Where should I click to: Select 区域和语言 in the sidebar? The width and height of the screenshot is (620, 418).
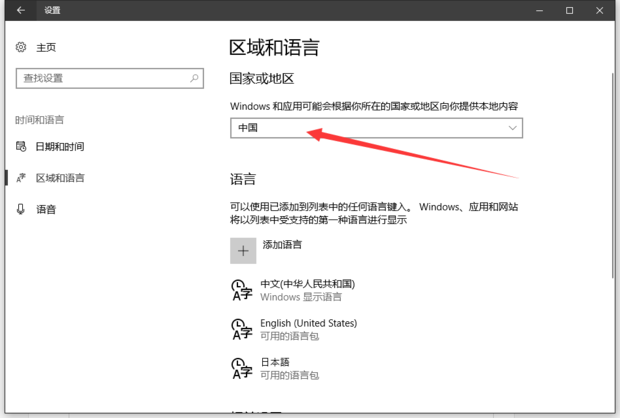click(x=60, y=178)
